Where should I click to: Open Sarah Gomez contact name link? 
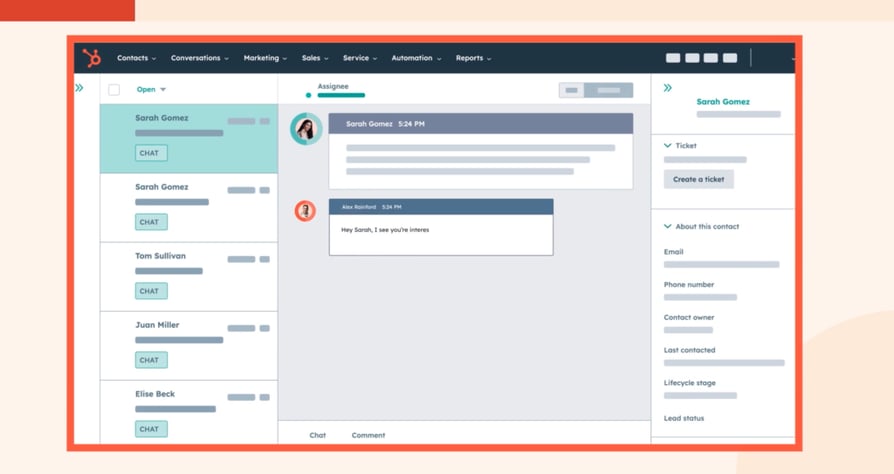(723, 102)
